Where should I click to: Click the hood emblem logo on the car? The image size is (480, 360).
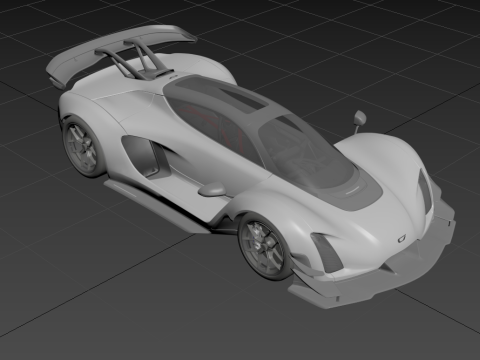402,238
